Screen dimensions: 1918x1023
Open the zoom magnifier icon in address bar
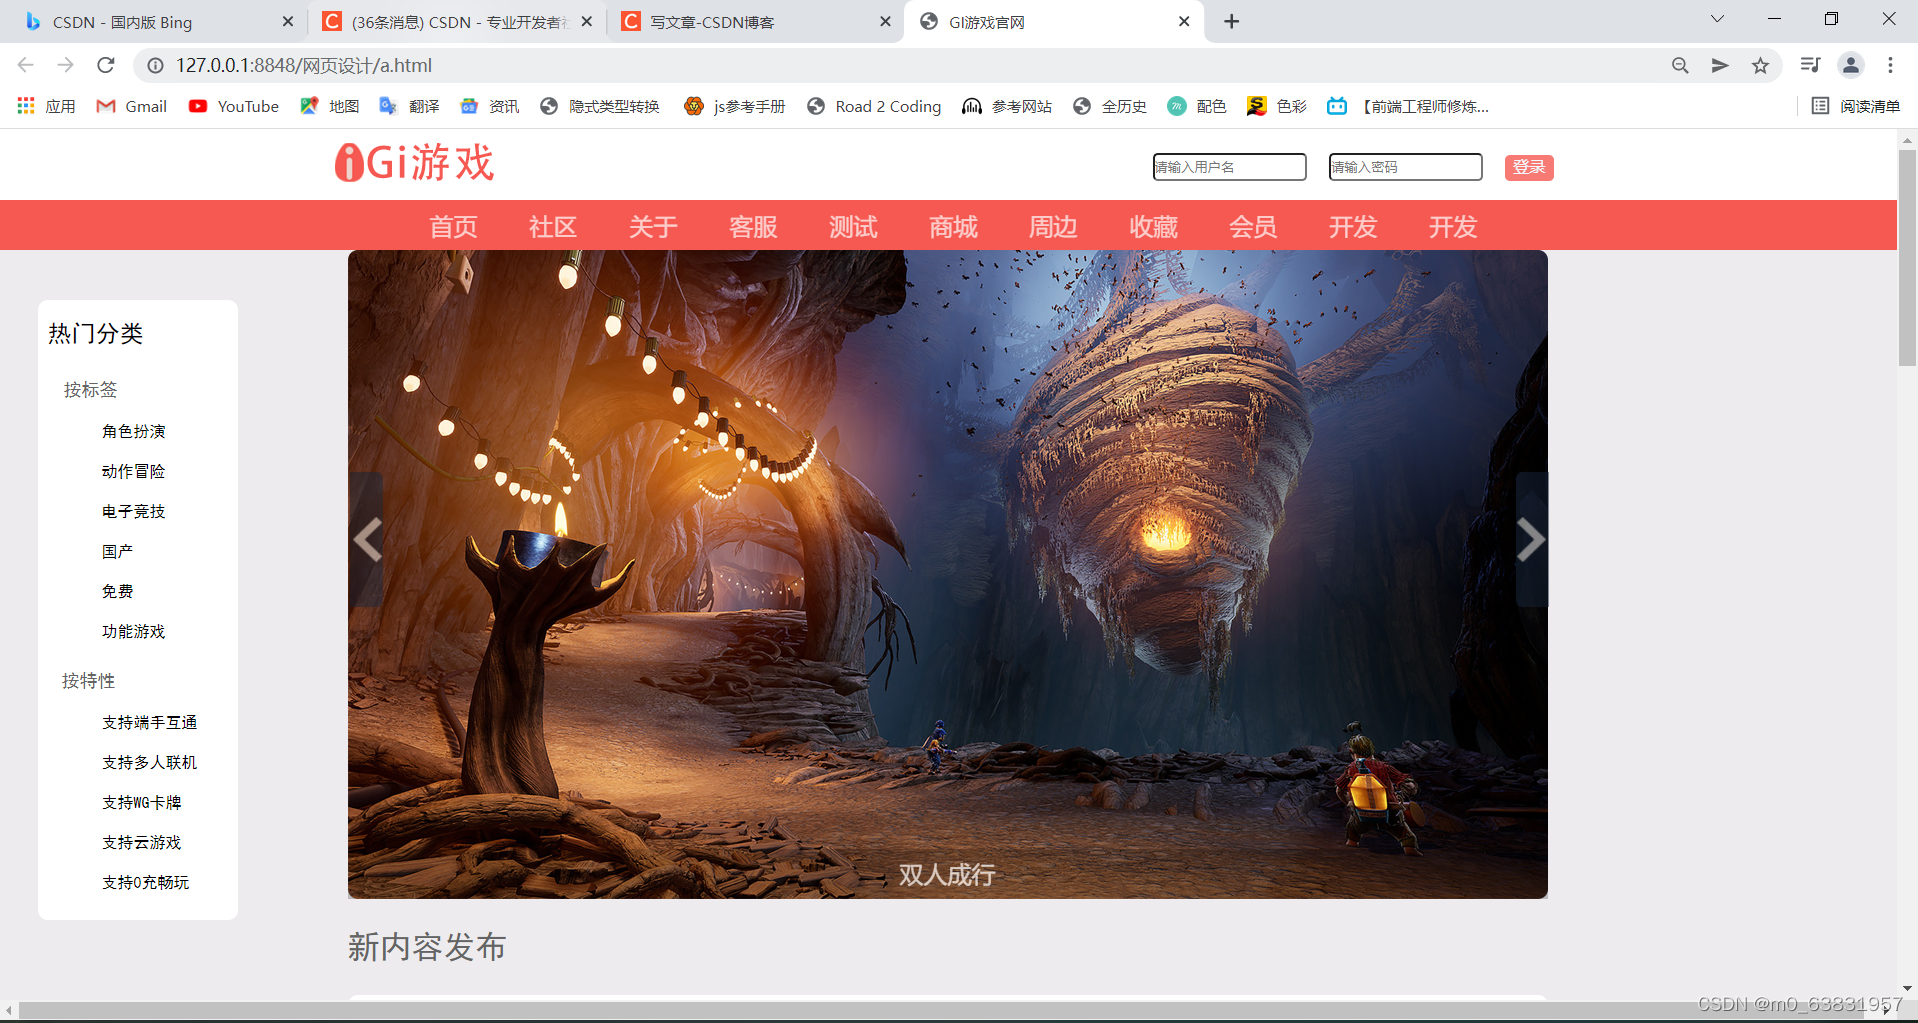tap(1680, 65)
